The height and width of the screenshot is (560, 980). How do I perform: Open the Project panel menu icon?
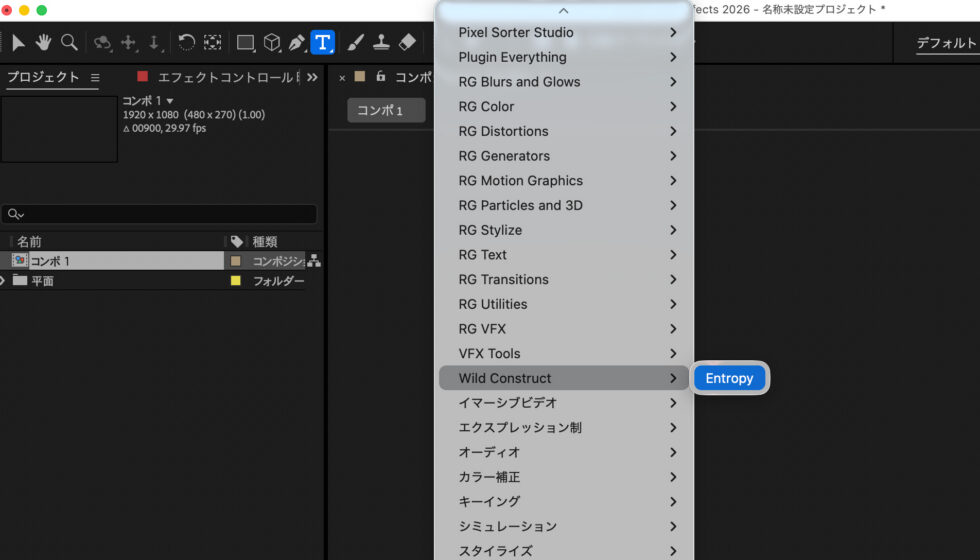click(95, 78)
